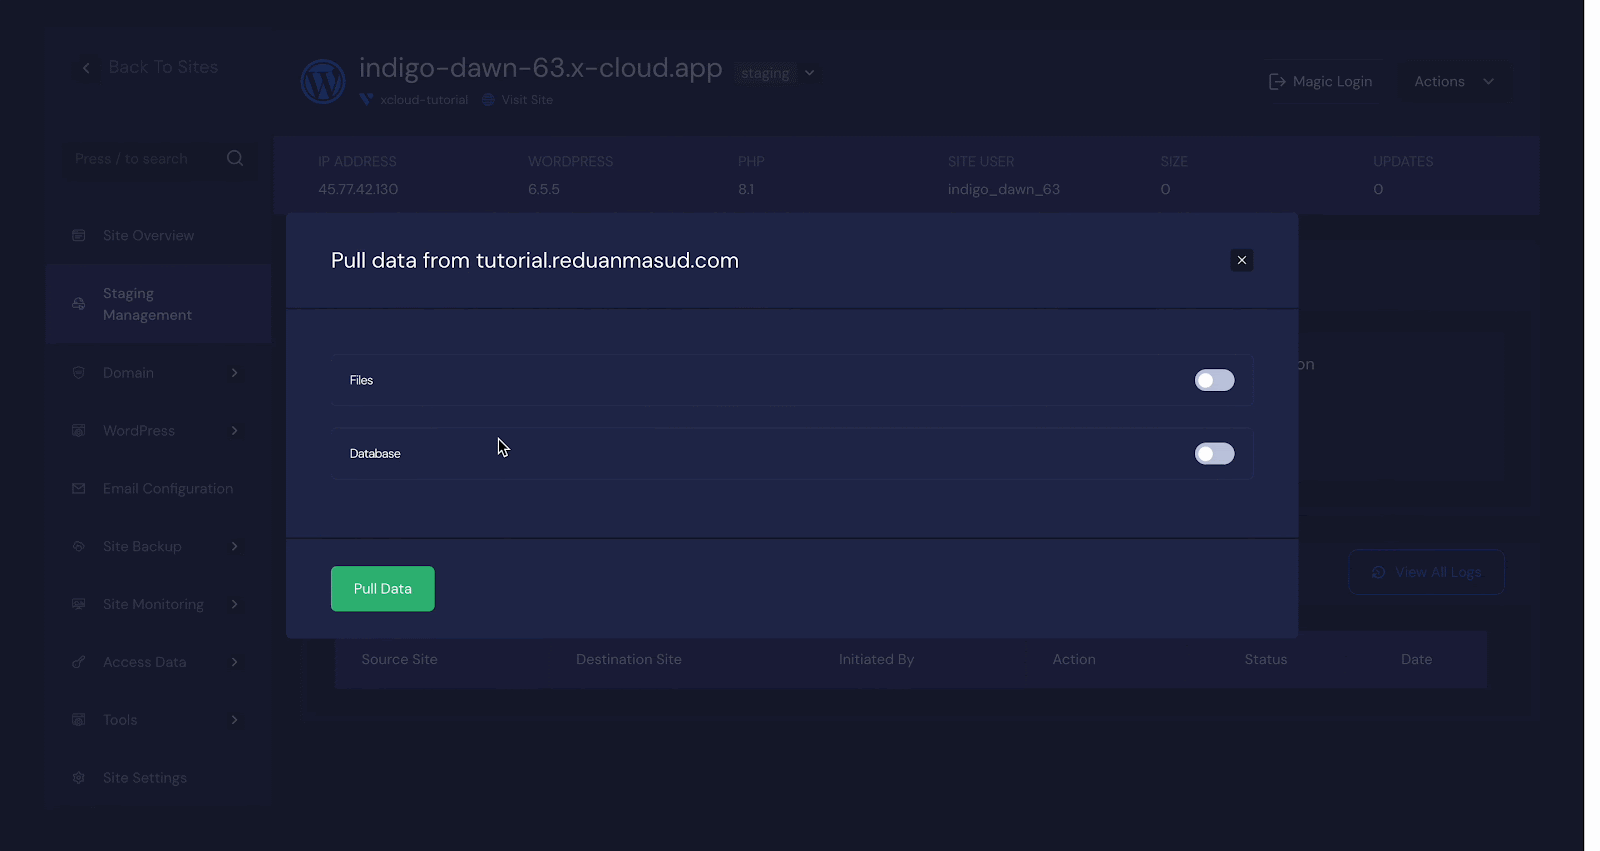Click the search magnifier icon

[235, 158]
